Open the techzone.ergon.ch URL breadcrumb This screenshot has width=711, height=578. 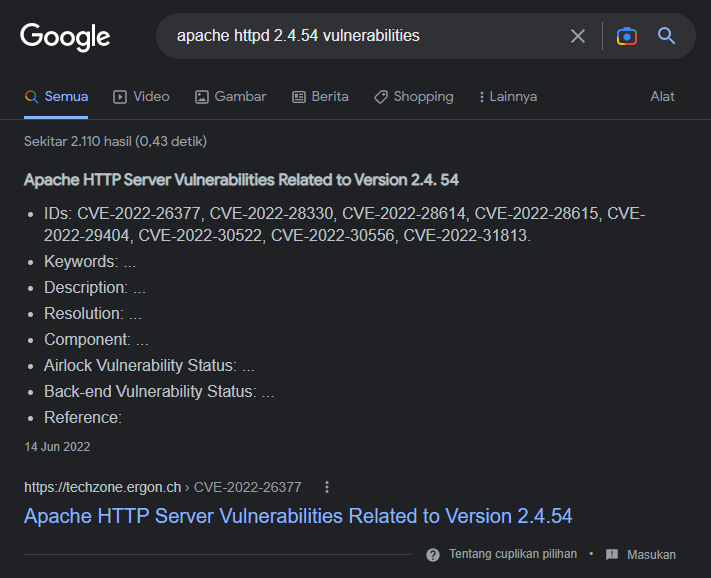tap(162, 487)
